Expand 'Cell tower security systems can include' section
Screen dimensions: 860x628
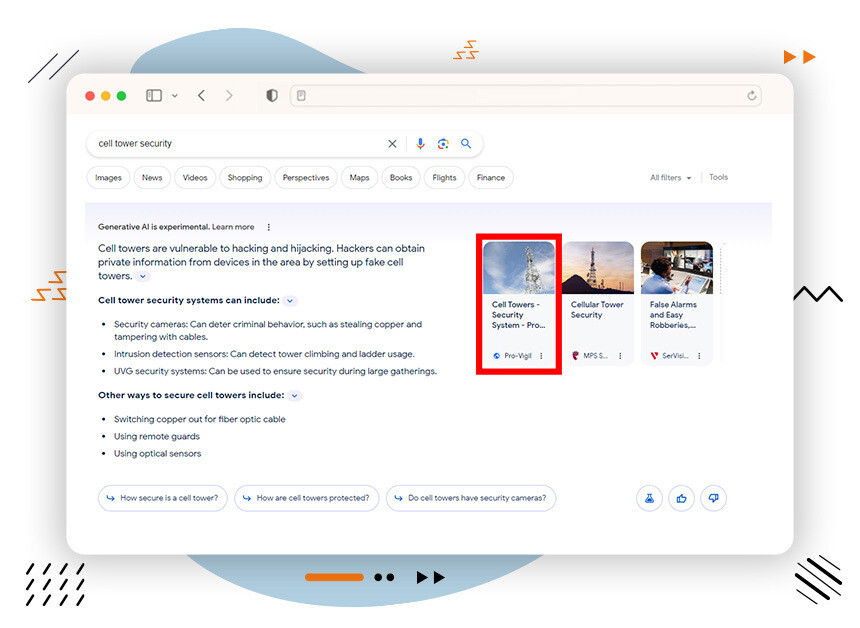tap(290, 300)
